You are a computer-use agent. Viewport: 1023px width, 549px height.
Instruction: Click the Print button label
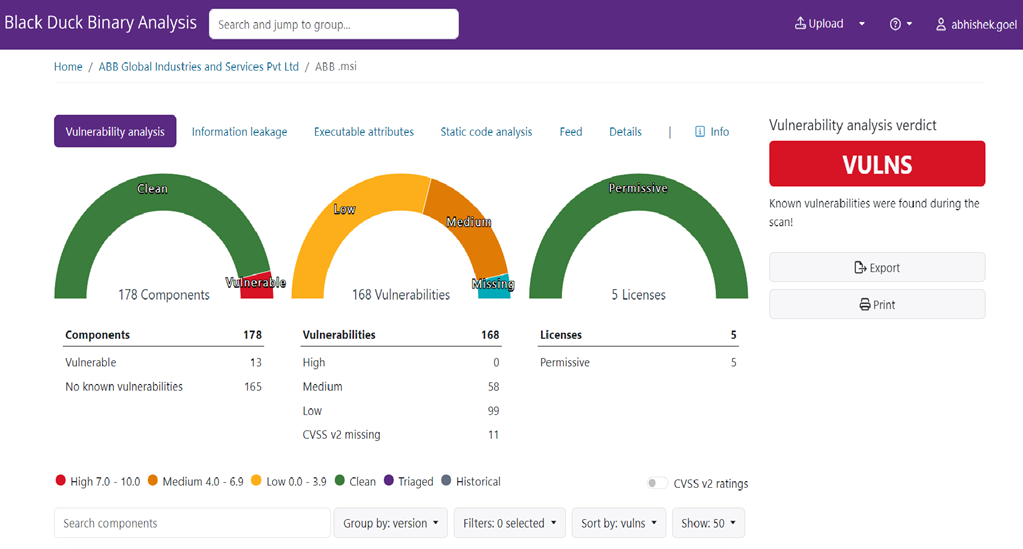click(884, 305)
